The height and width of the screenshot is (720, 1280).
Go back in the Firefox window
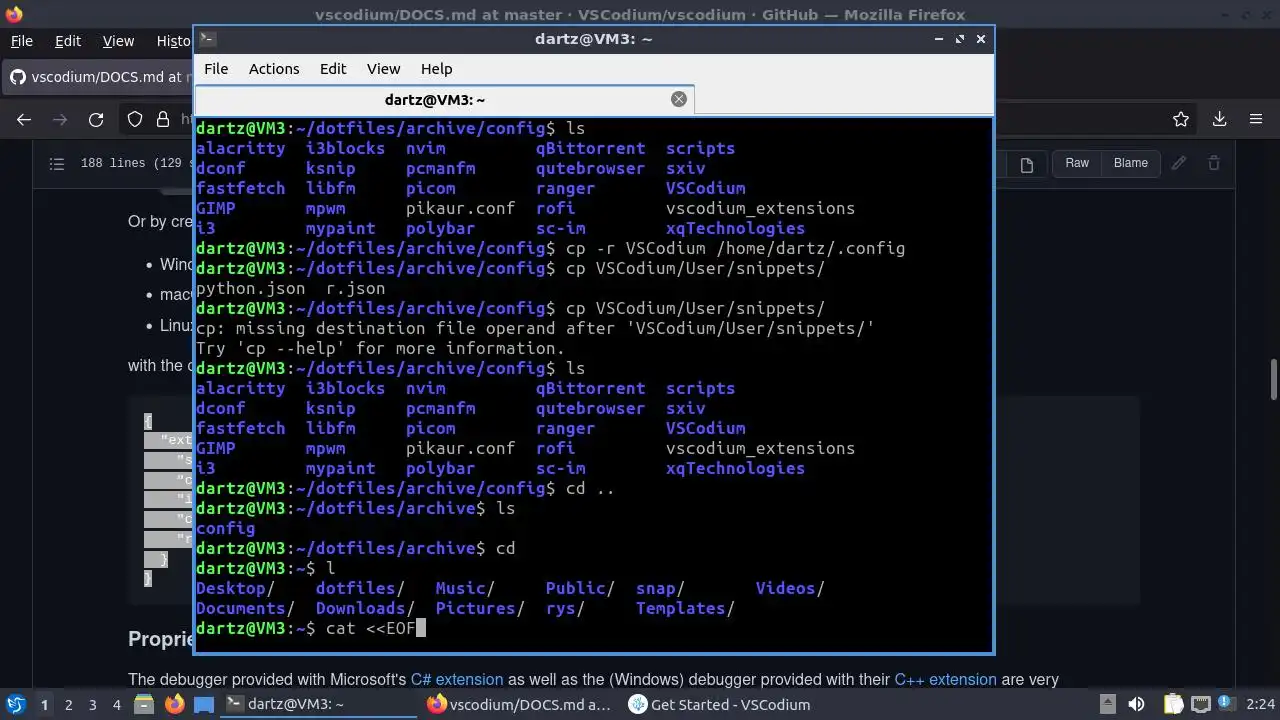point(24,119)
